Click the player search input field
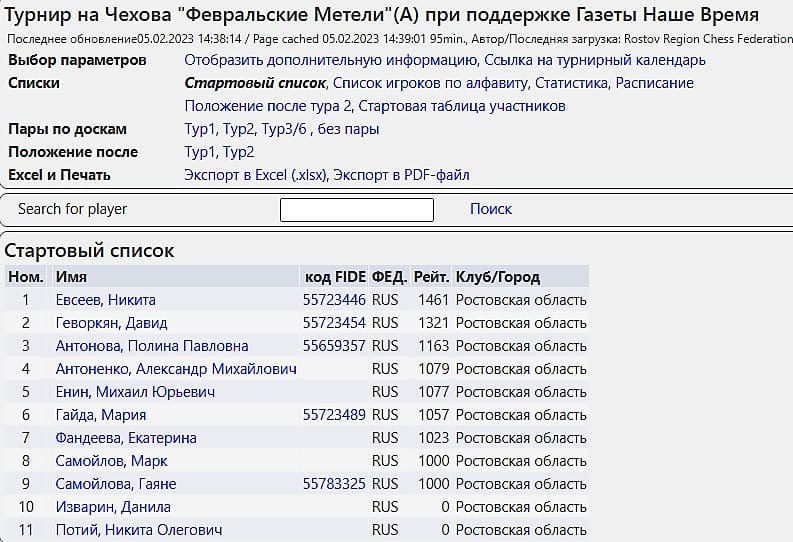 [x=357, y=209]
